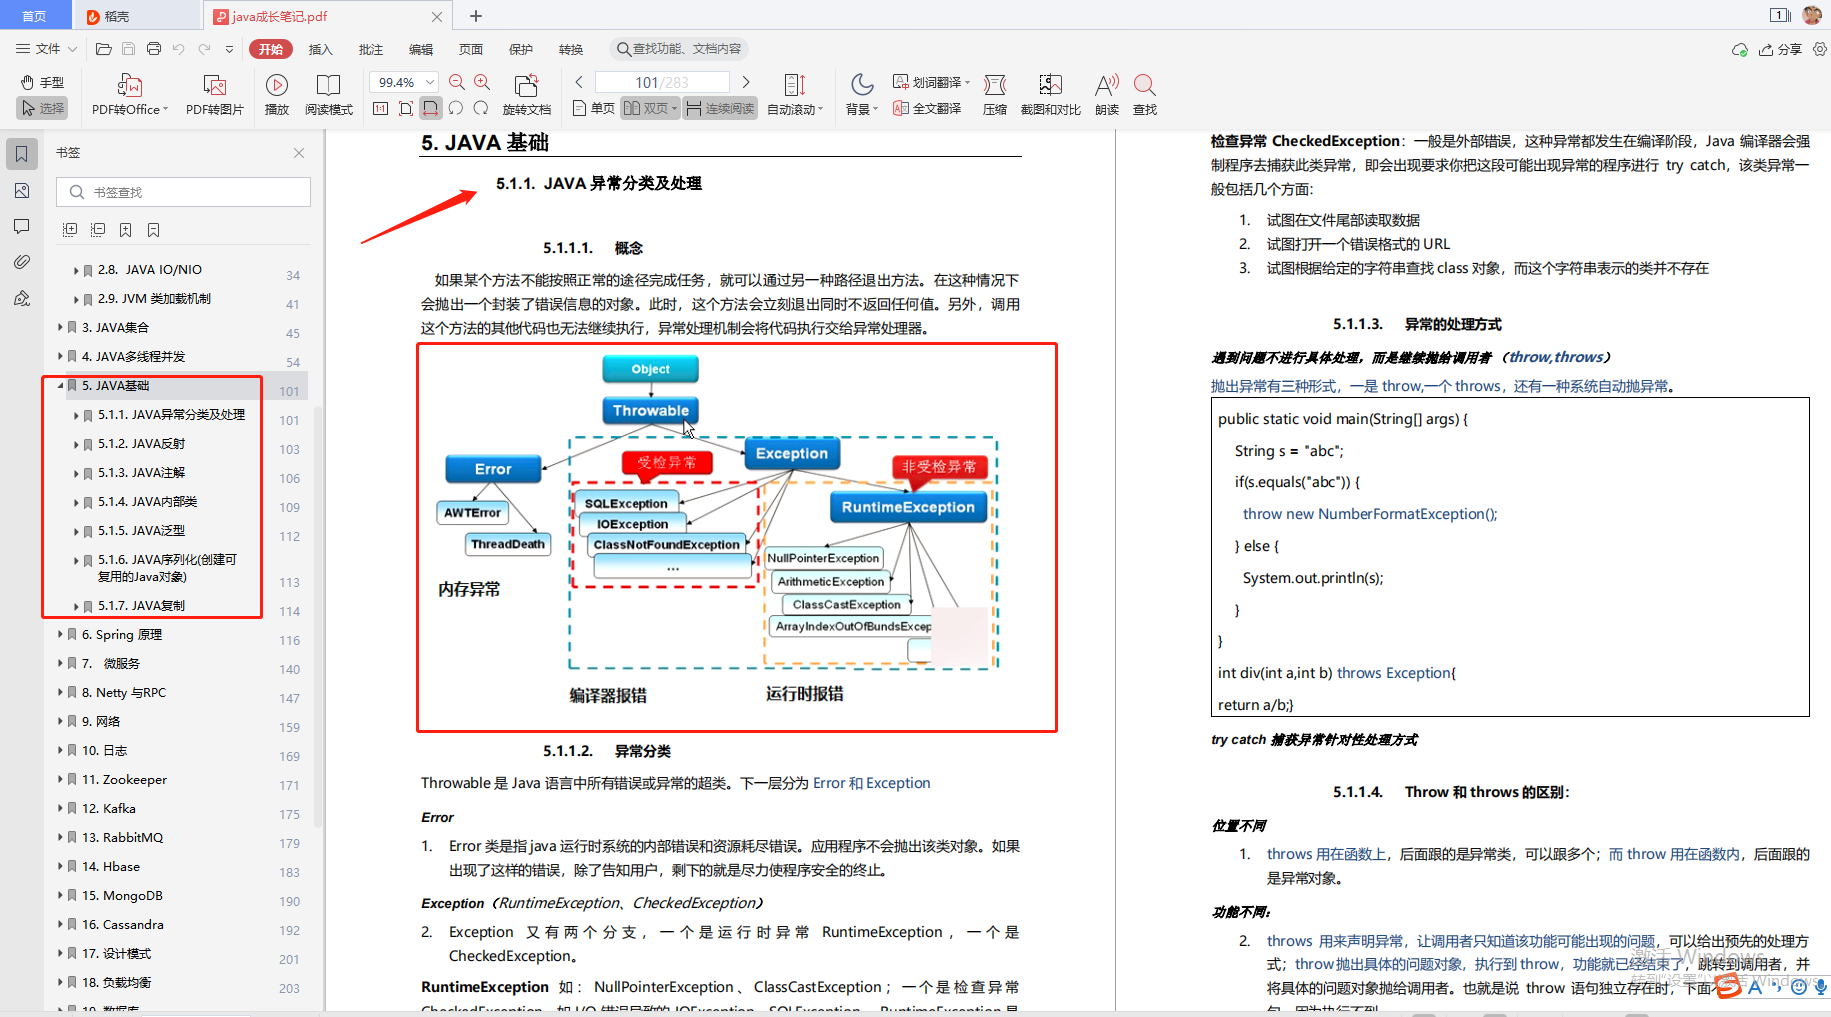
Task: Expand all bookmarks icon
Action: (70, 230)
